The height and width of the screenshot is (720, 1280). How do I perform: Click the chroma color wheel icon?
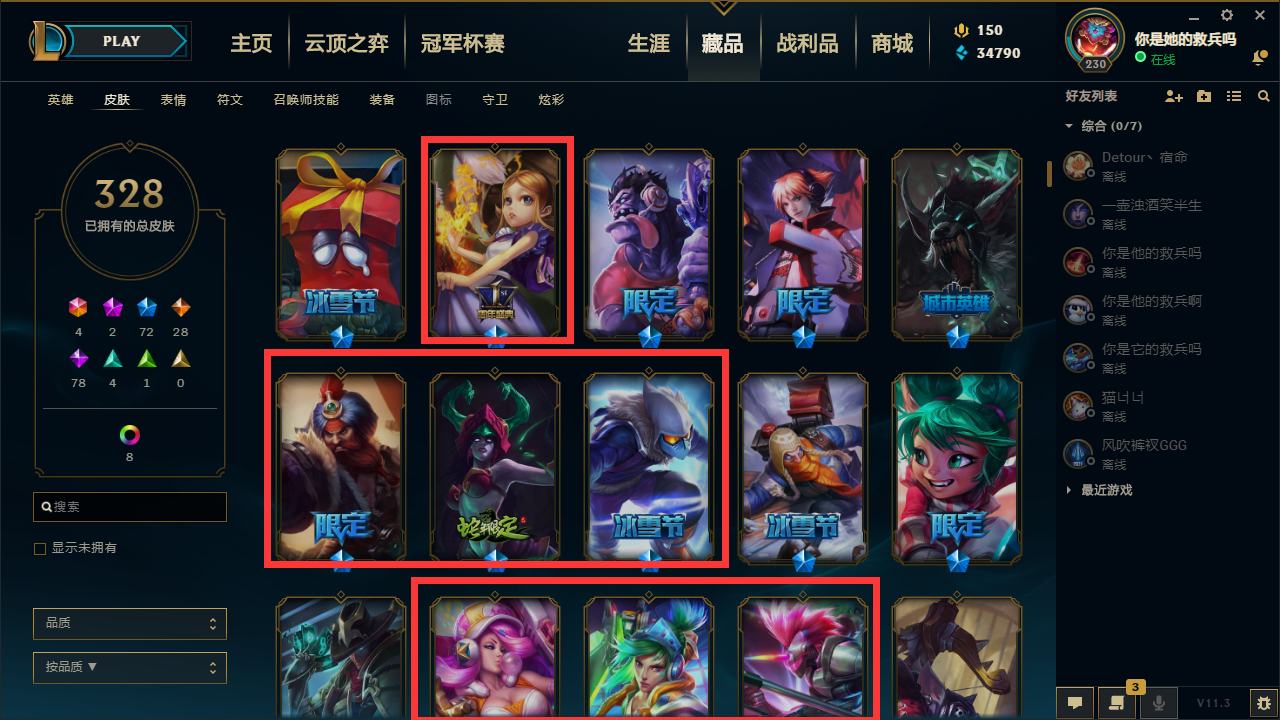click(130, 435)
